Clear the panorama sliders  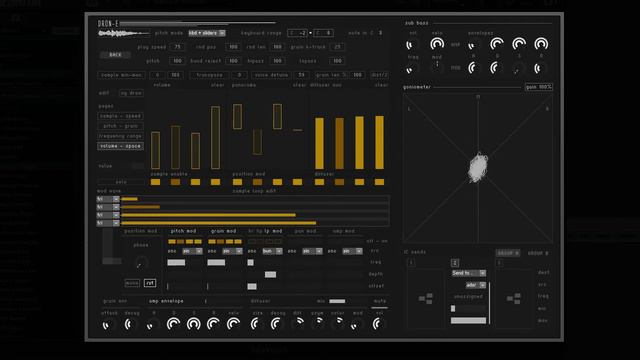(x=299, y=85)
